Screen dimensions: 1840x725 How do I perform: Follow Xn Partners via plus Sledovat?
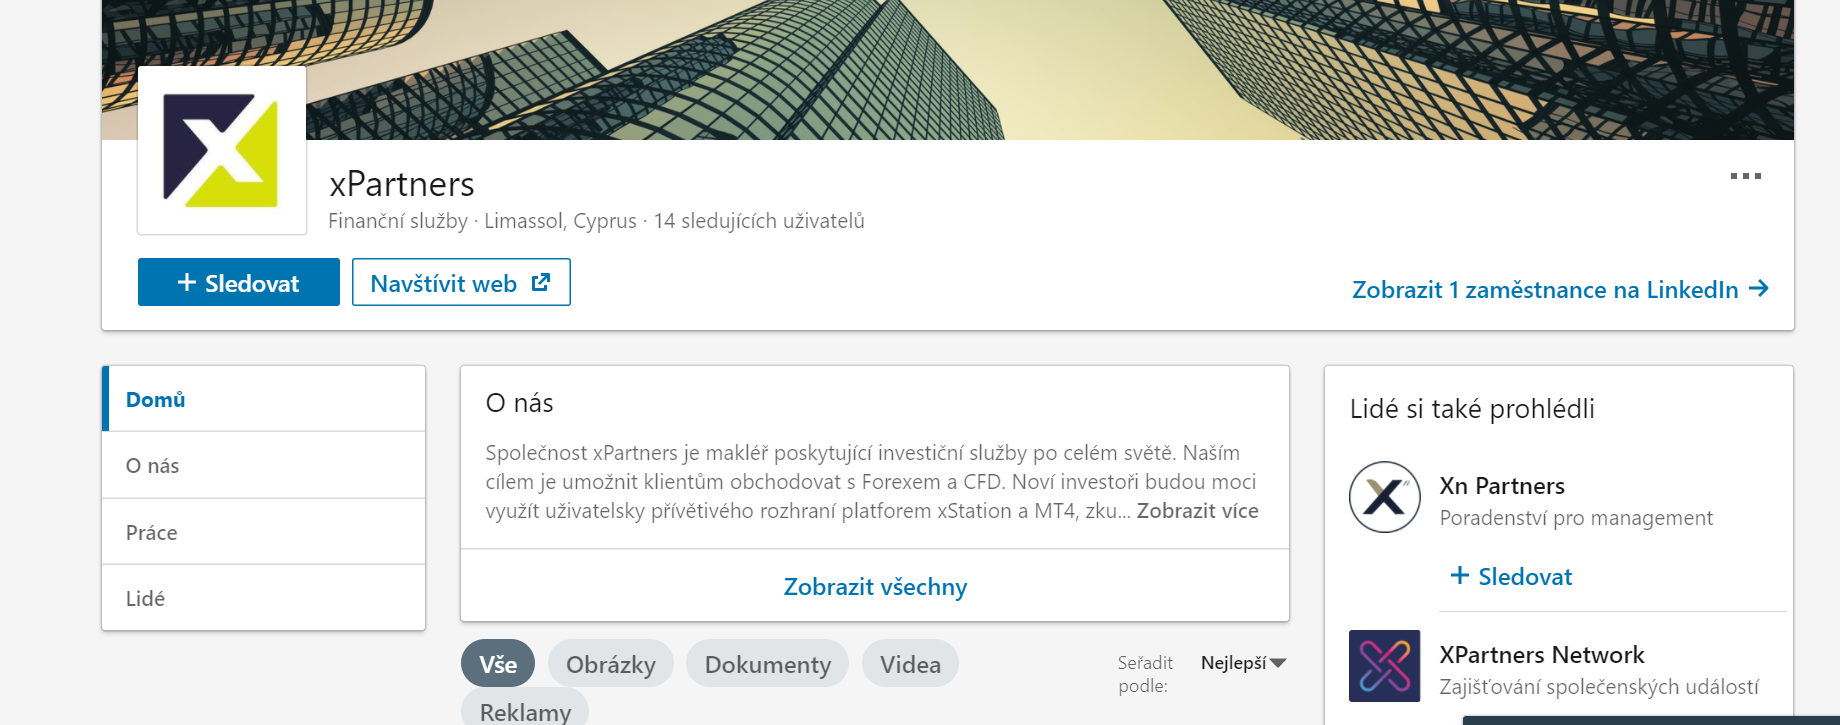tap(1511, 577)
